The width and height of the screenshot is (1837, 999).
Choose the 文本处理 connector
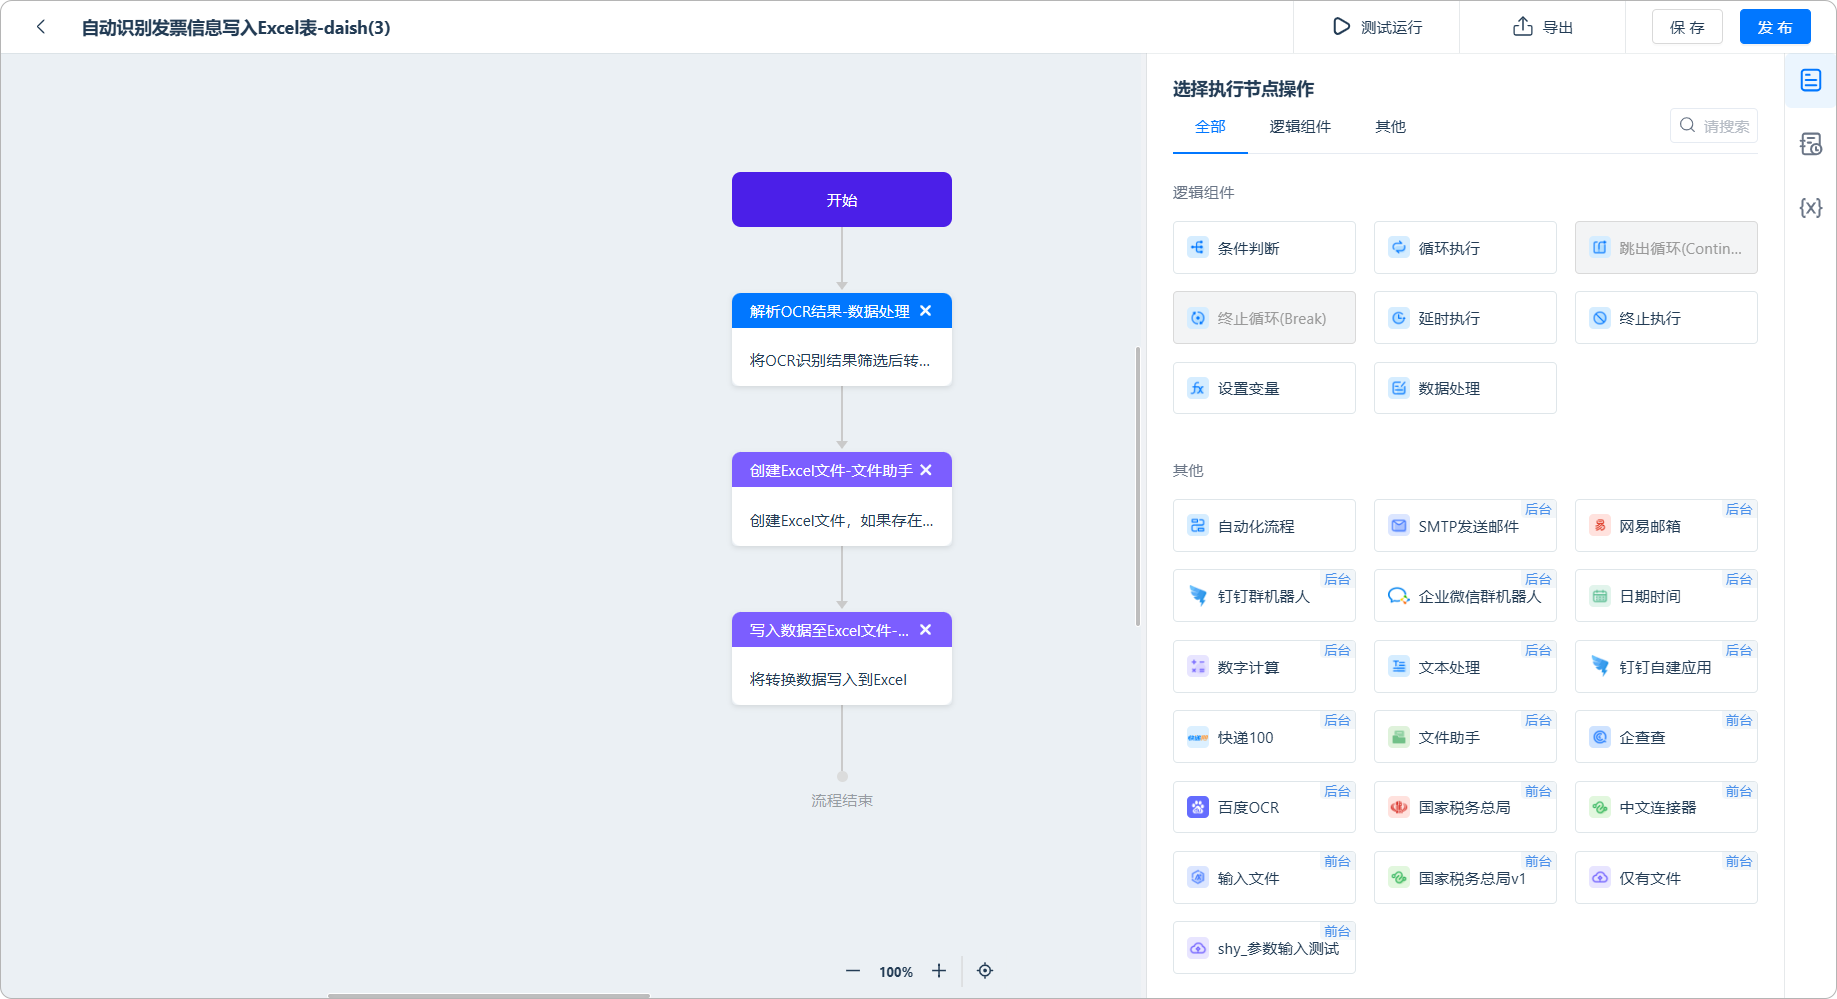(x=1465, y=667)
